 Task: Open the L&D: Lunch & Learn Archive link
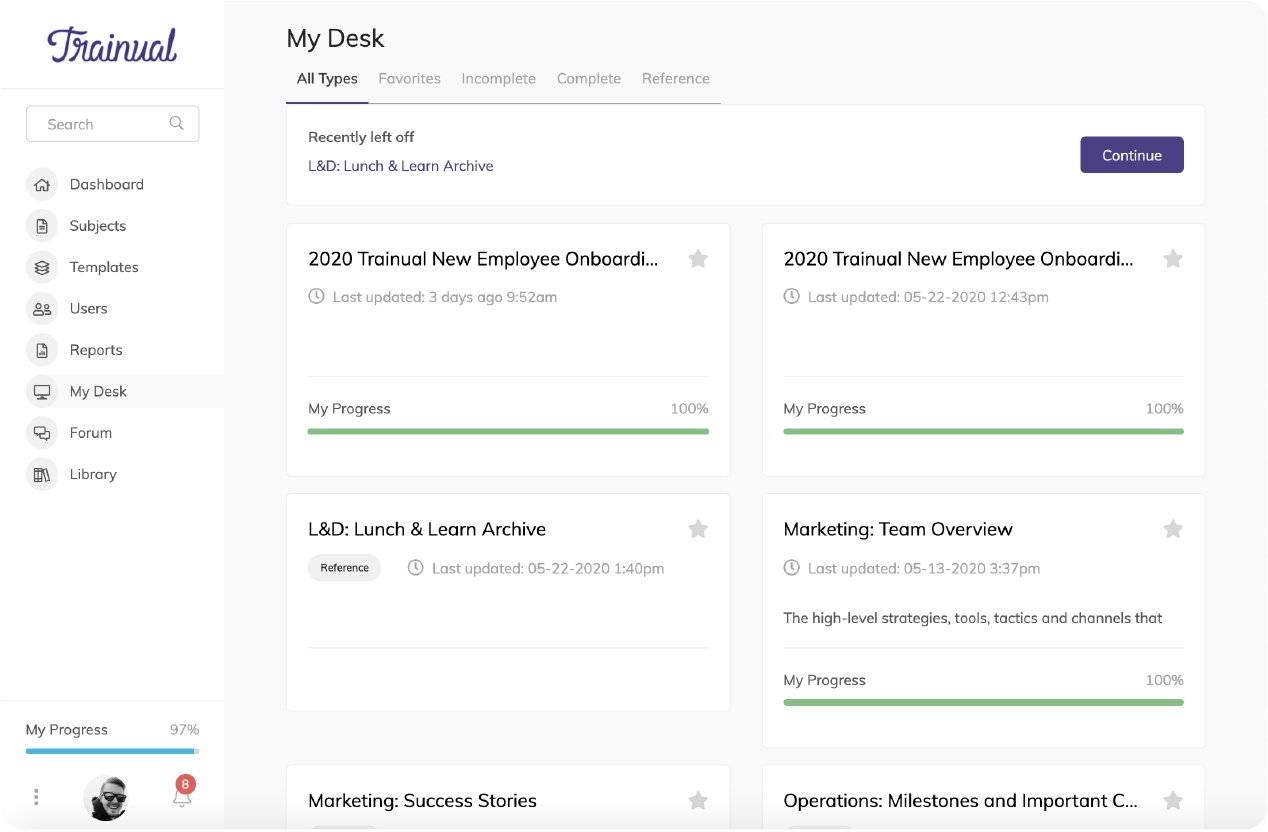400,166
